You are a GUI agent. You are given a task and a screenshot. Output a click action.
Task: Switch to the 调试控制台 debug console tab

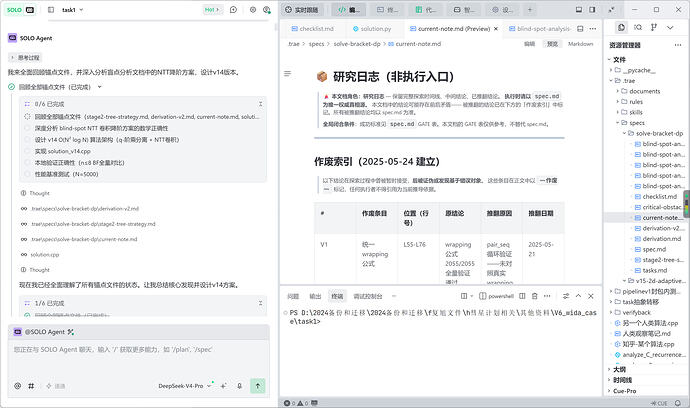(x=368, y=296)
